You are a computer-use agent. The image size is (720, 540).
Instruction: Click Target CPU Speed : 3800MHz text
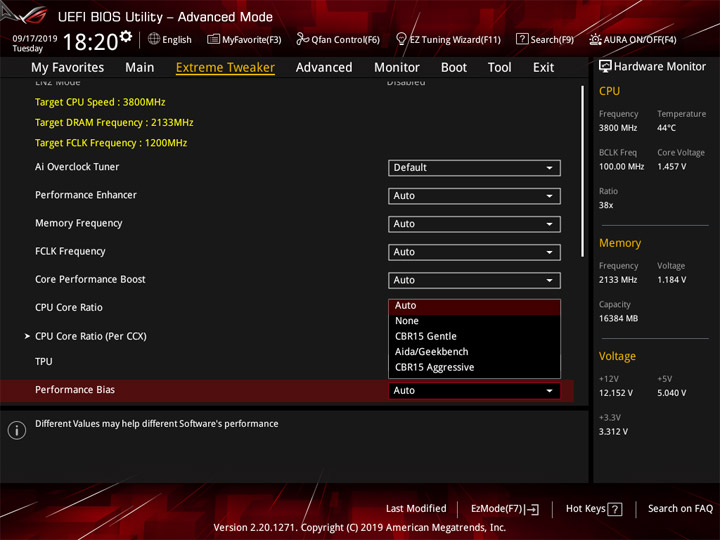tap(100, 102)
